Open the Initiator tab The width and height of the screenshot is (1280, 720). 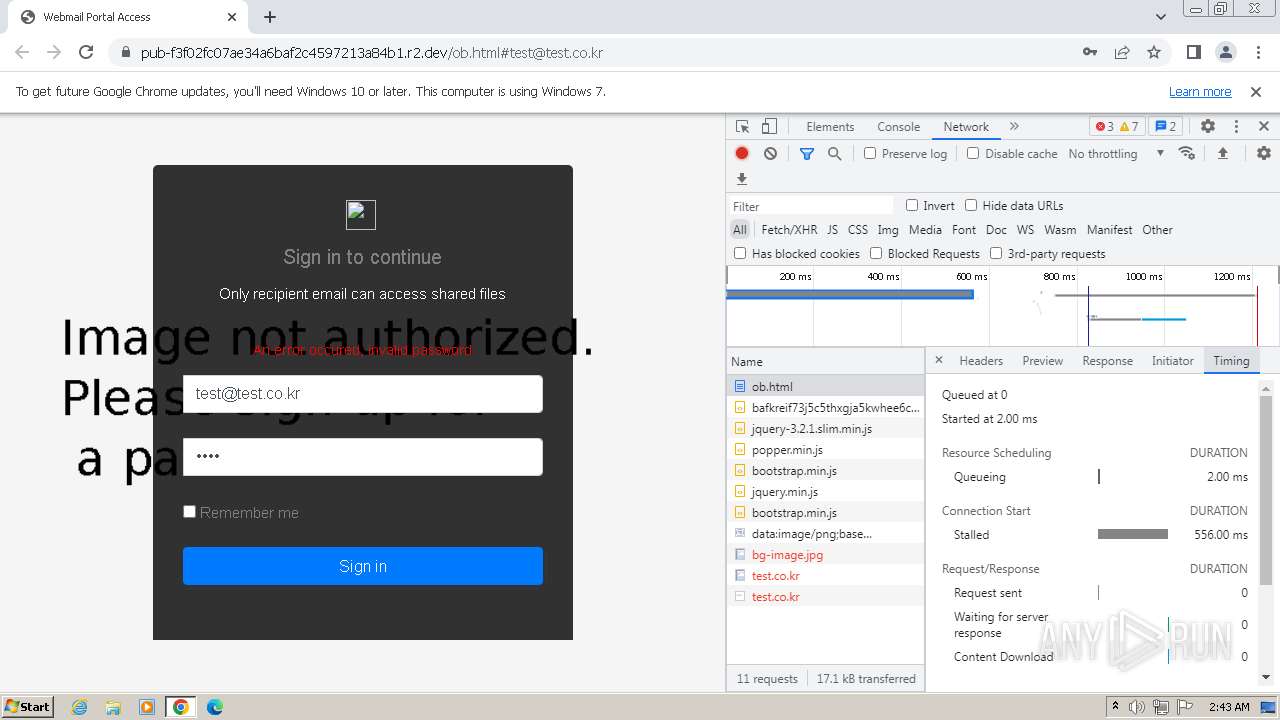click(1172, 361)
